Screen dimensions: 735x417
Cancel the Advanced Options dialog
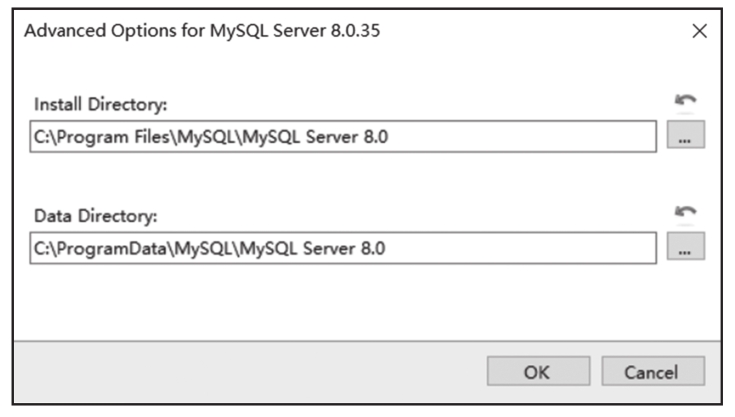tap(653, 371)
